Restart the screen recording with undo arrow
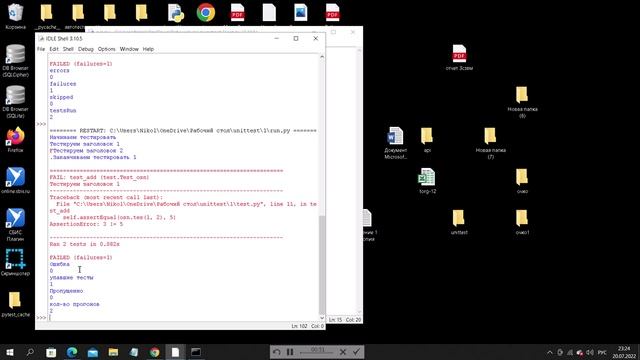 [x=277, y=352]
